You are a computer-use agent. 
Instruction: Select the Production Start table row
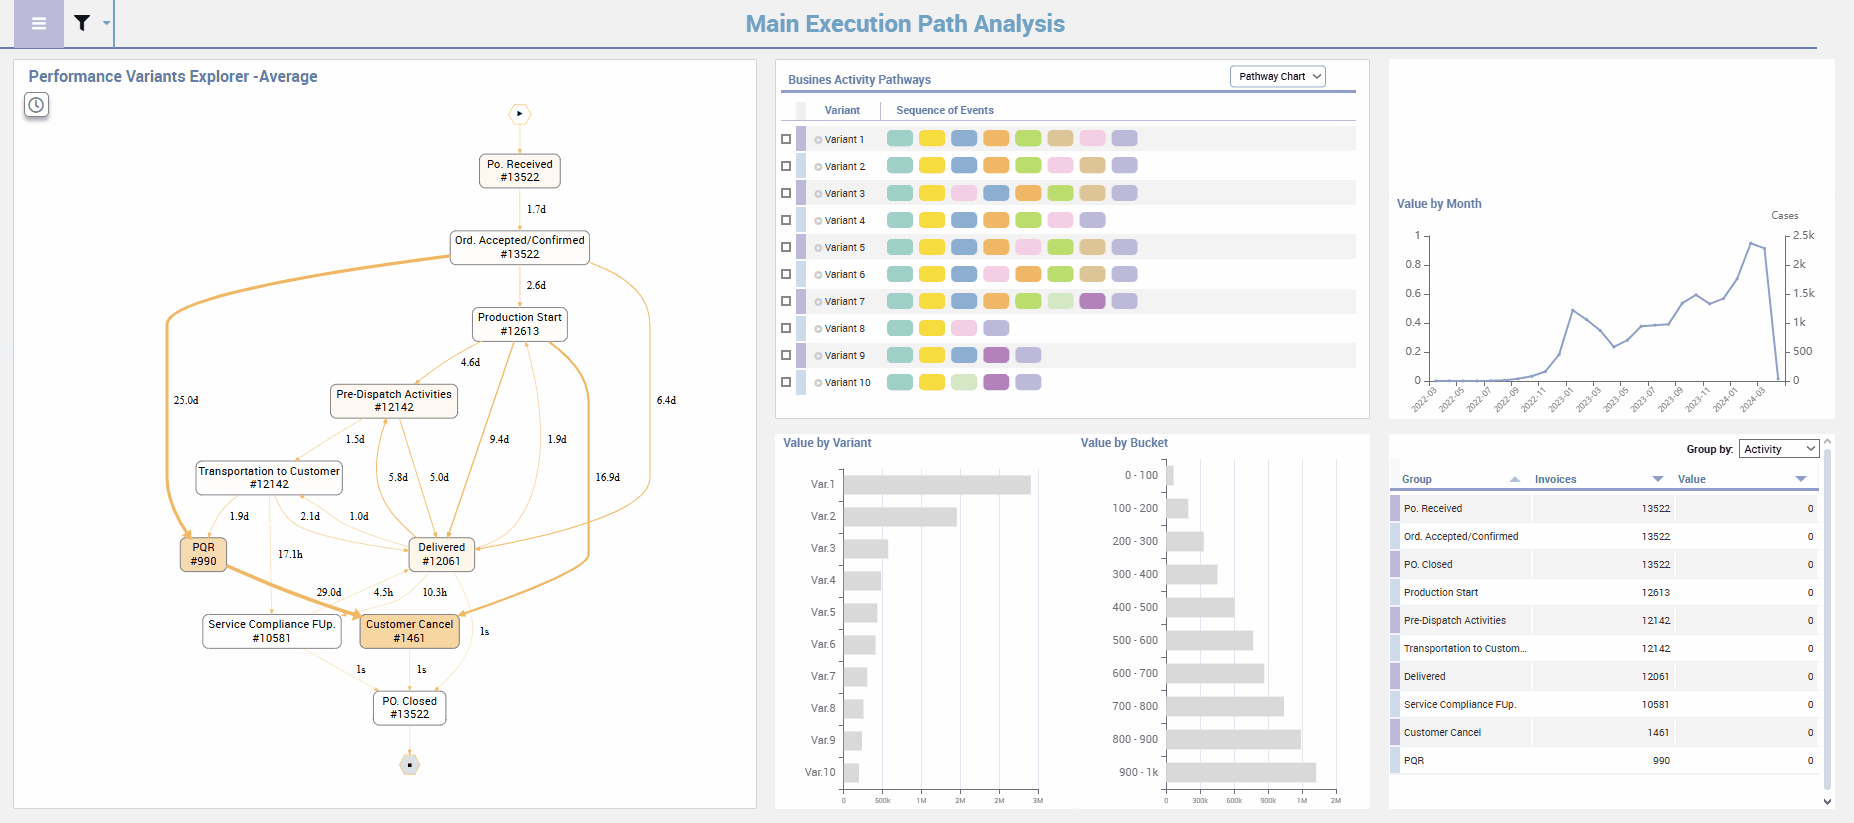[x=1604, y=592]
